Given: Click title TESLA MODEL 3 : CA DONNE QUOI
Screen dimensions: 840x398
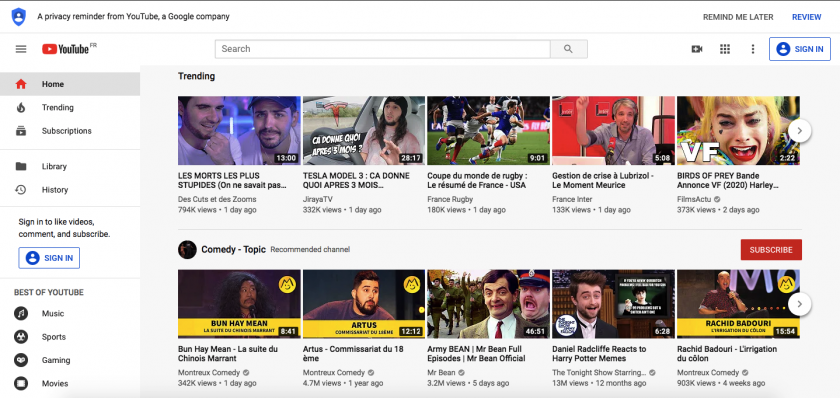Looking at the screenshot, I should 356,181.
